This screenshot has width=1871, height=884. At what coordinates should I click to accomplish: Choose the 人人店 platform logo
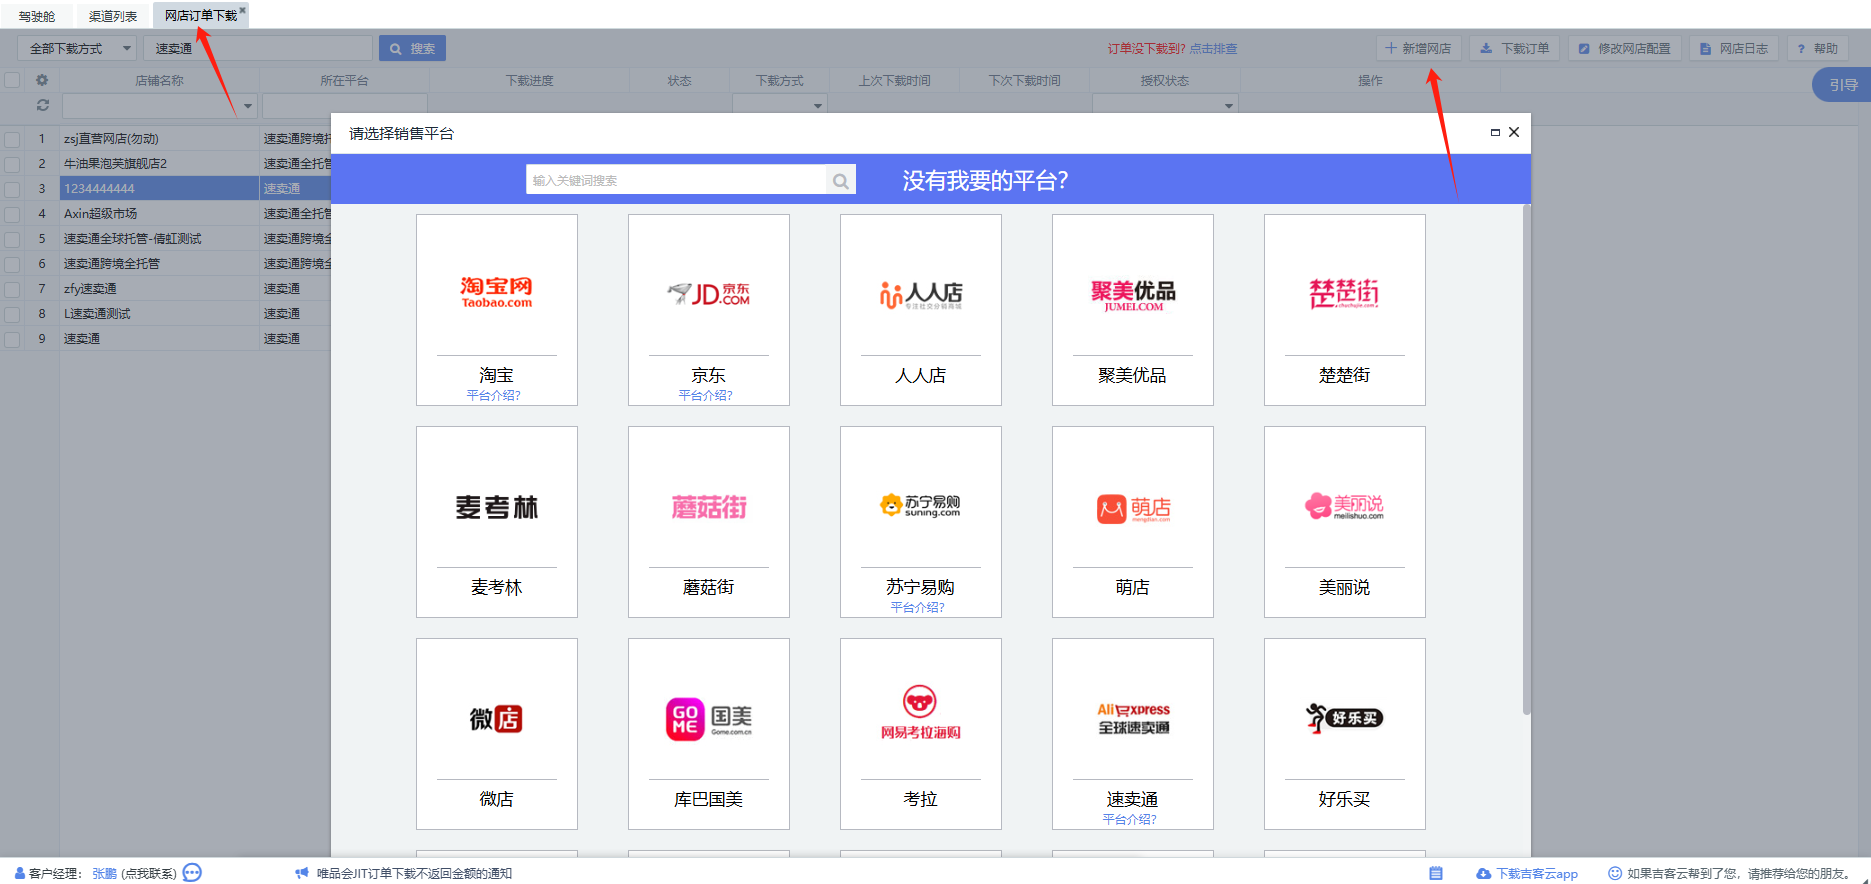[x=920, y=294]
